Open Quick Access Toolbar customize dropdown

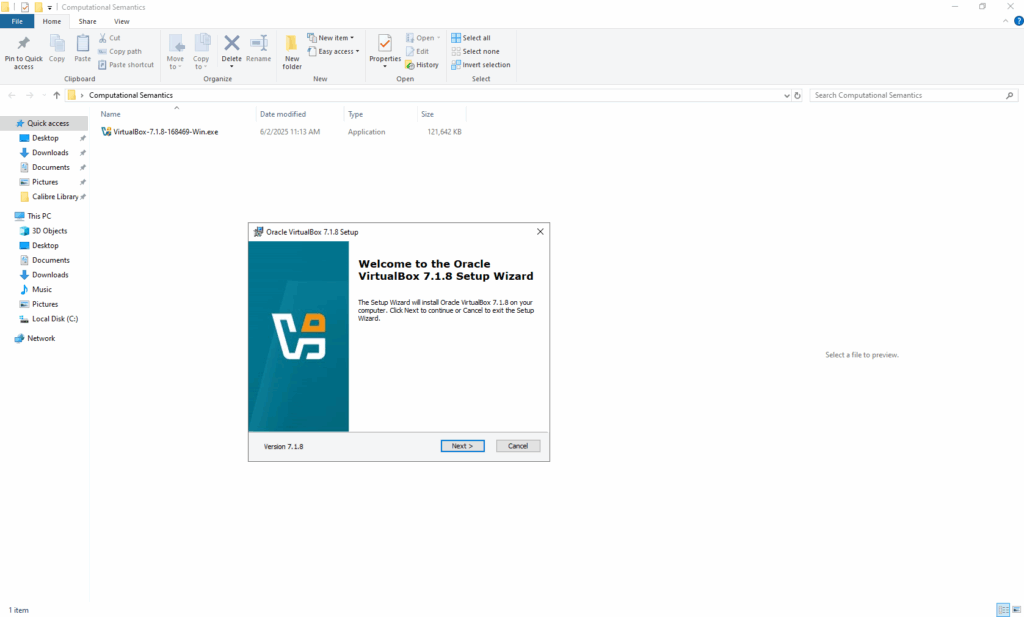tap(49, 7)
